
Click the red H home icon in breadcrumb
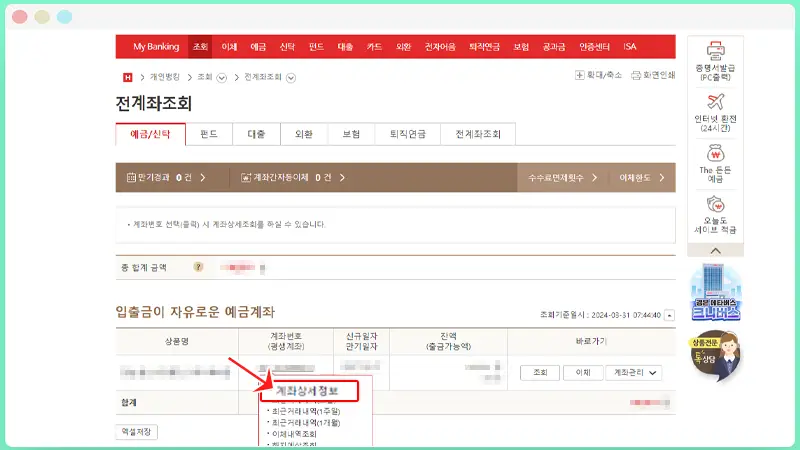pyautogui.click(x=128, y=77)
